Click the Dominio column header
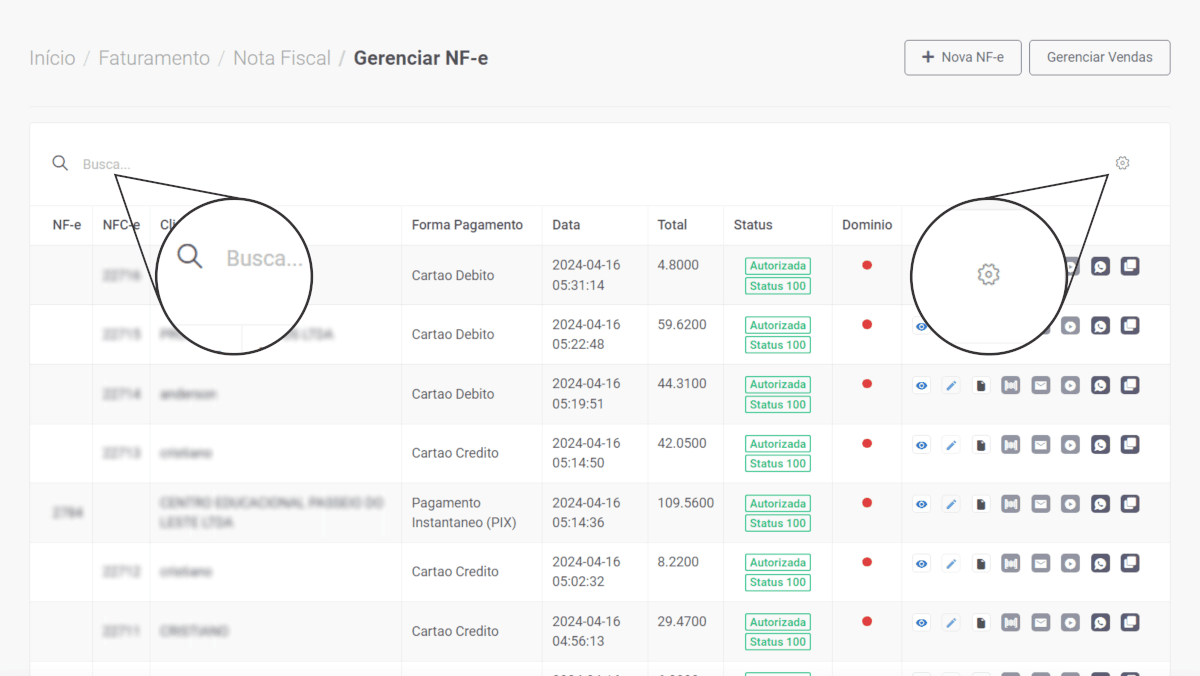 [x=867, y=225]
